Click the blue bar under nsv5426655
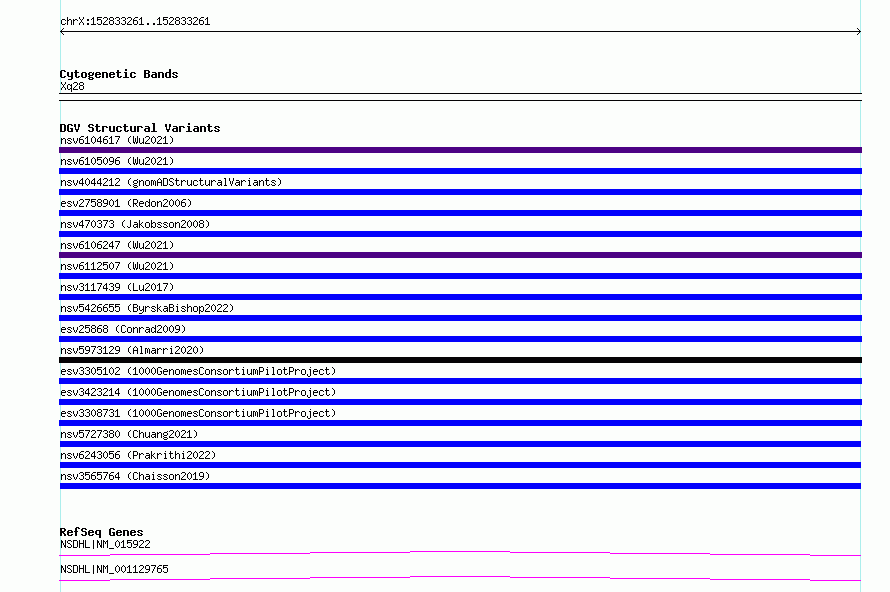Image resolution: width=890 pixels, height=592 pixels. (460, 318)
